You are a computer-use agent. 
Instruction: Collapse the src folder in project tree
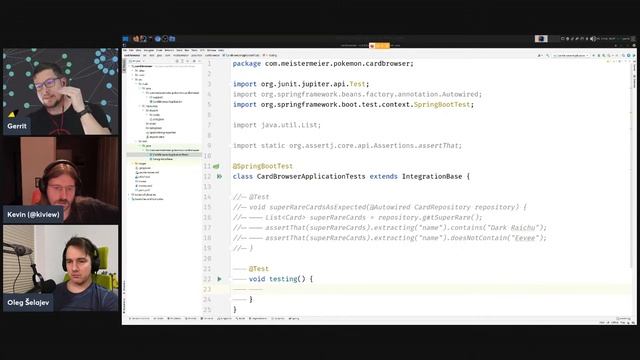tap(132, 80)
